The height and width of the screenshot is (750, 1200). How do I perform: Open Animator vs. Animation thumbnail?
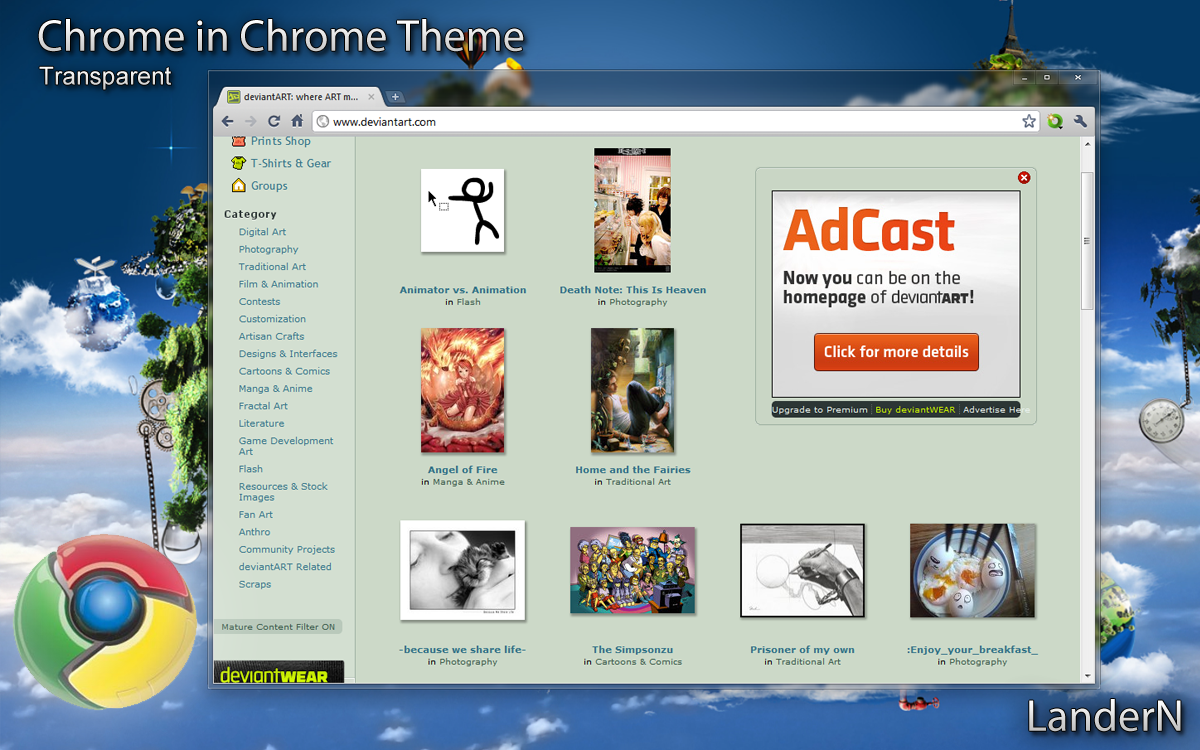point(463,210)
